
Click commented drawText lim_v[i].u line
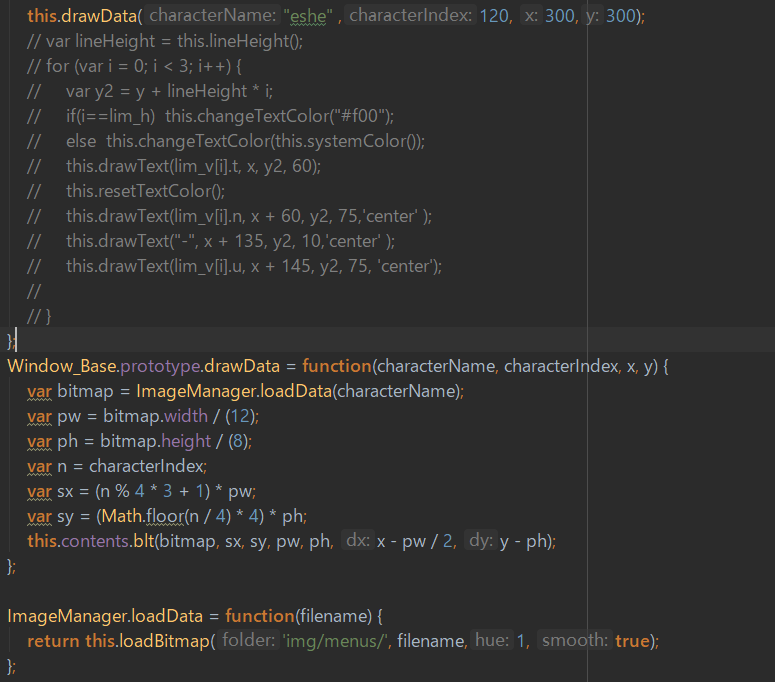coord(234,266)
